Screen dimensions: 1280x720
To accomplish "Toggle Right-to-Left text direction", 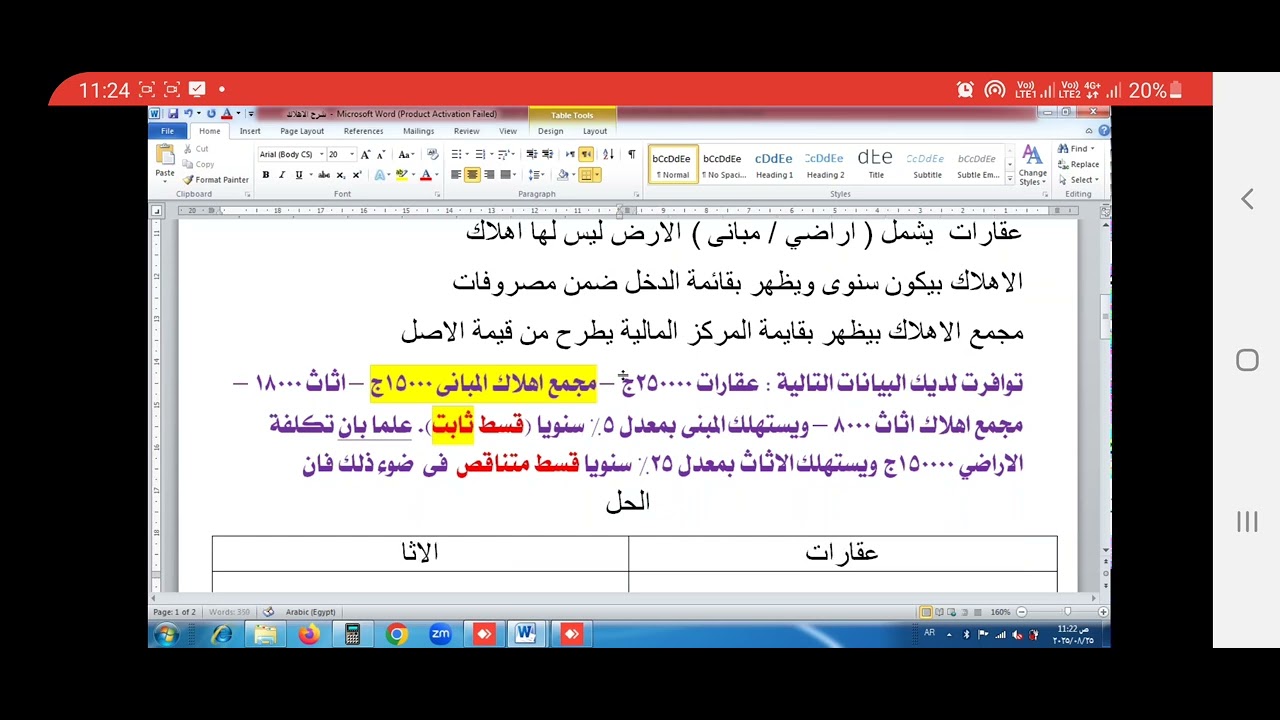I will pyautogui.click(x=586, y=154).
